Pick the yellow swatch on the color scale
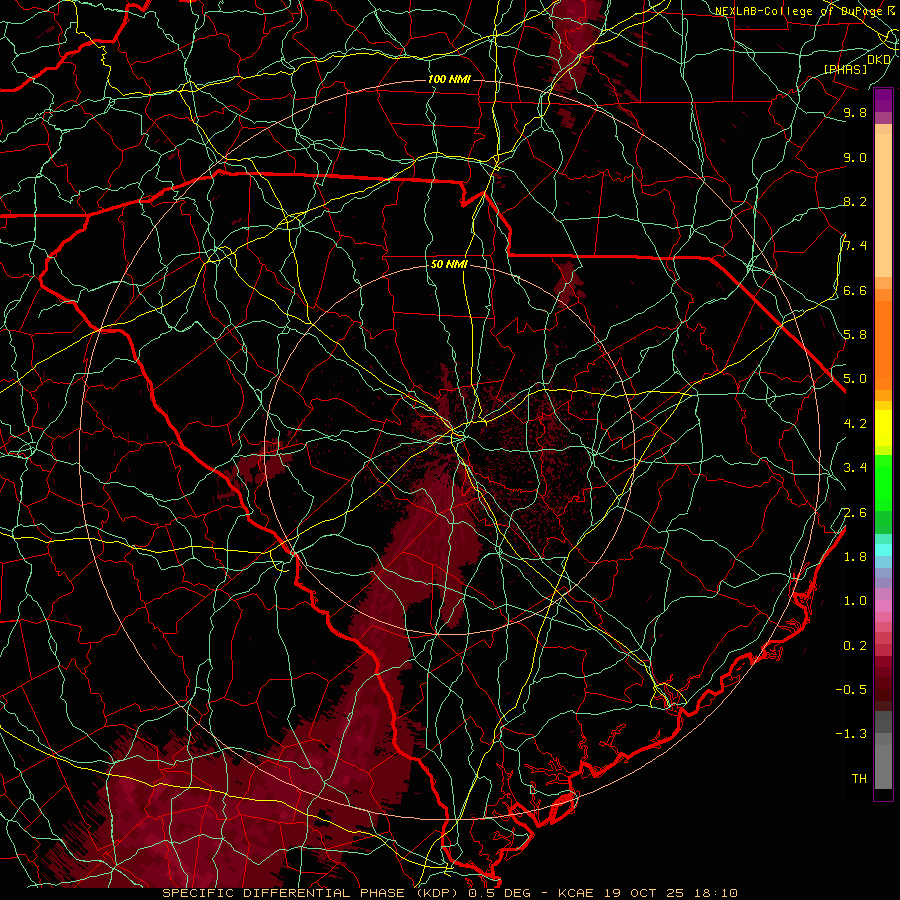 883,428
